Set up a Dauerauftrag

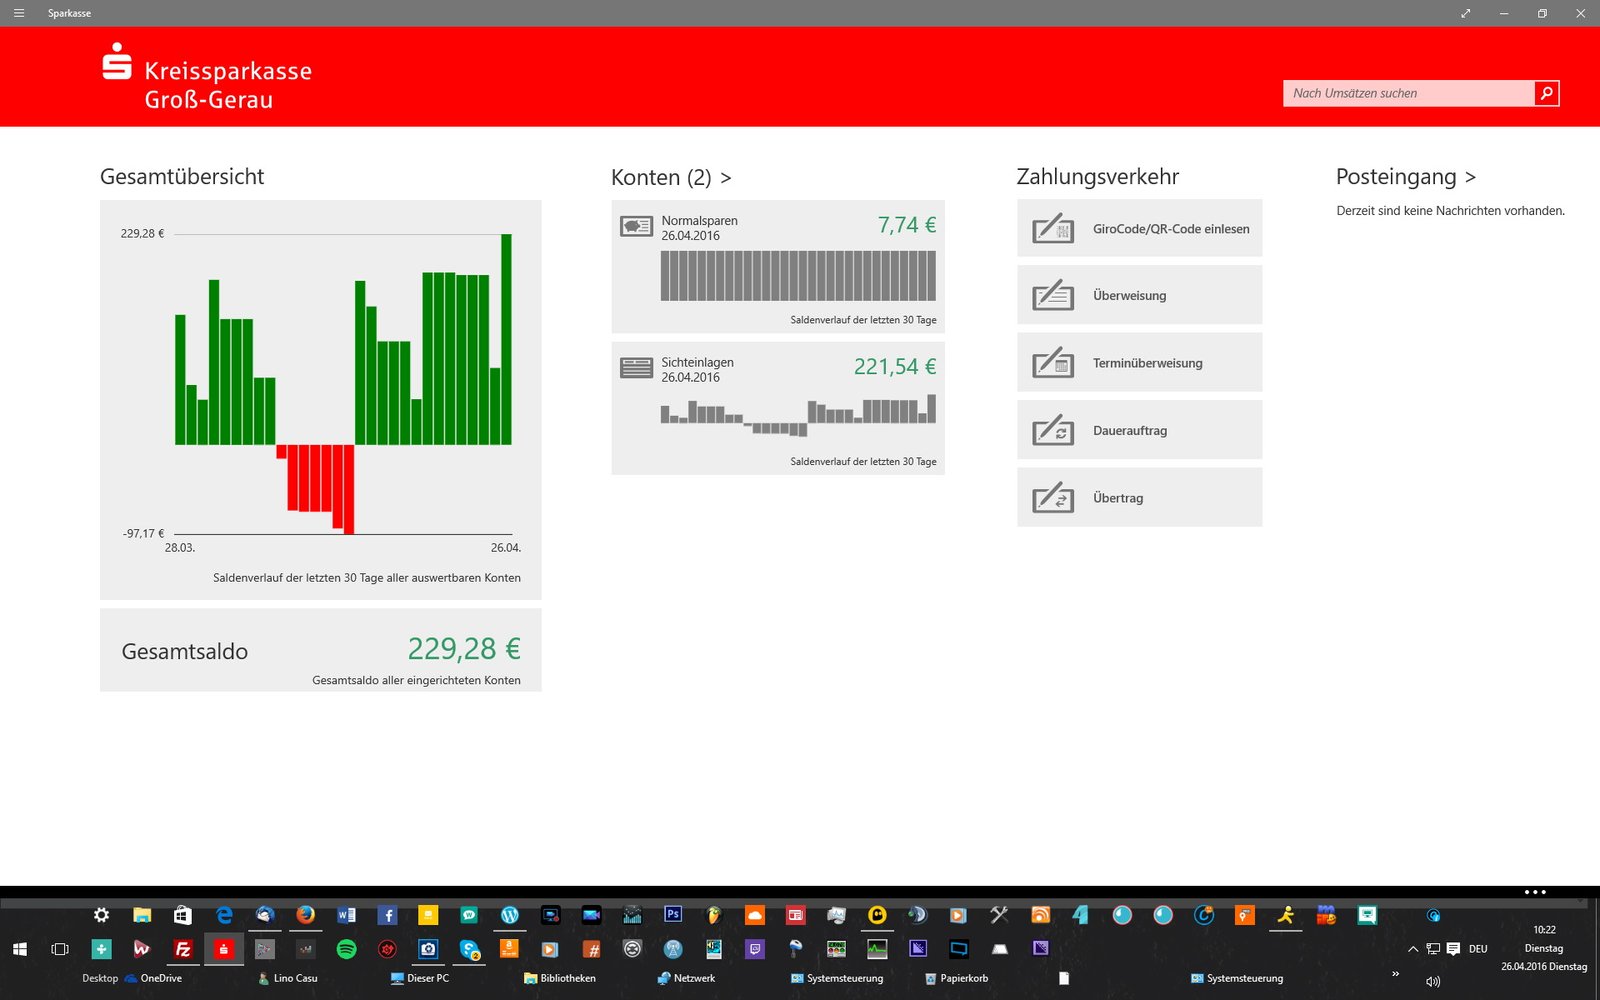(1140, 430)
